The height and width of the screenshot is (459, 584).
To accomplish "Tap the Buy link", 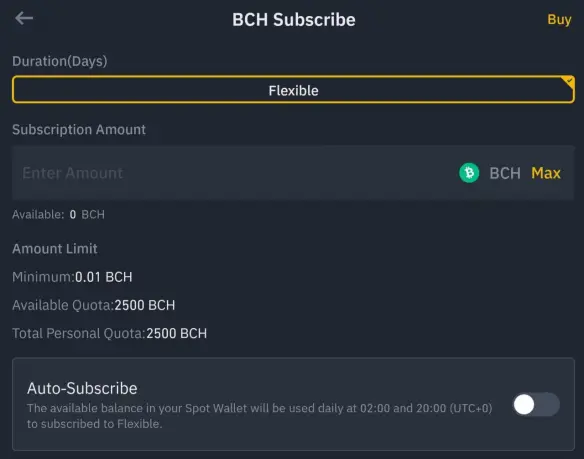I will click(x=559, y=19).
